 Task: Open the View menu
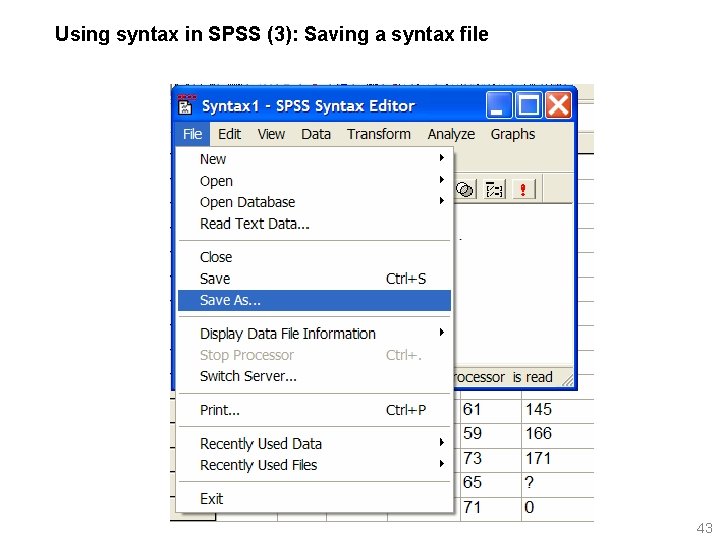click(x=271, y=134)
